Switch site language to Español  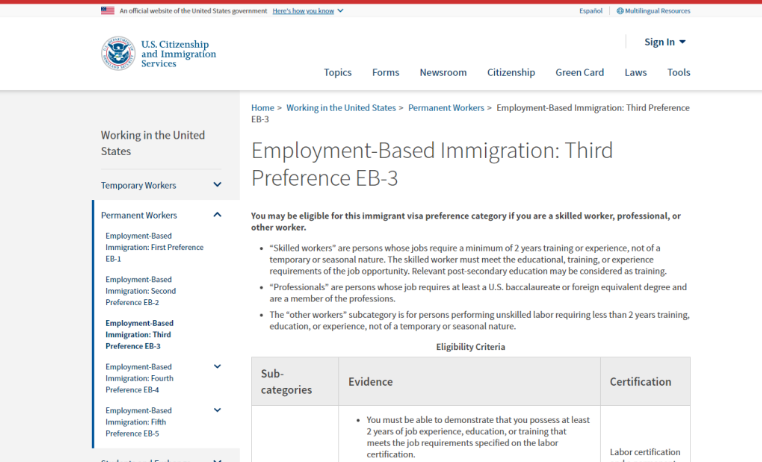590,11
